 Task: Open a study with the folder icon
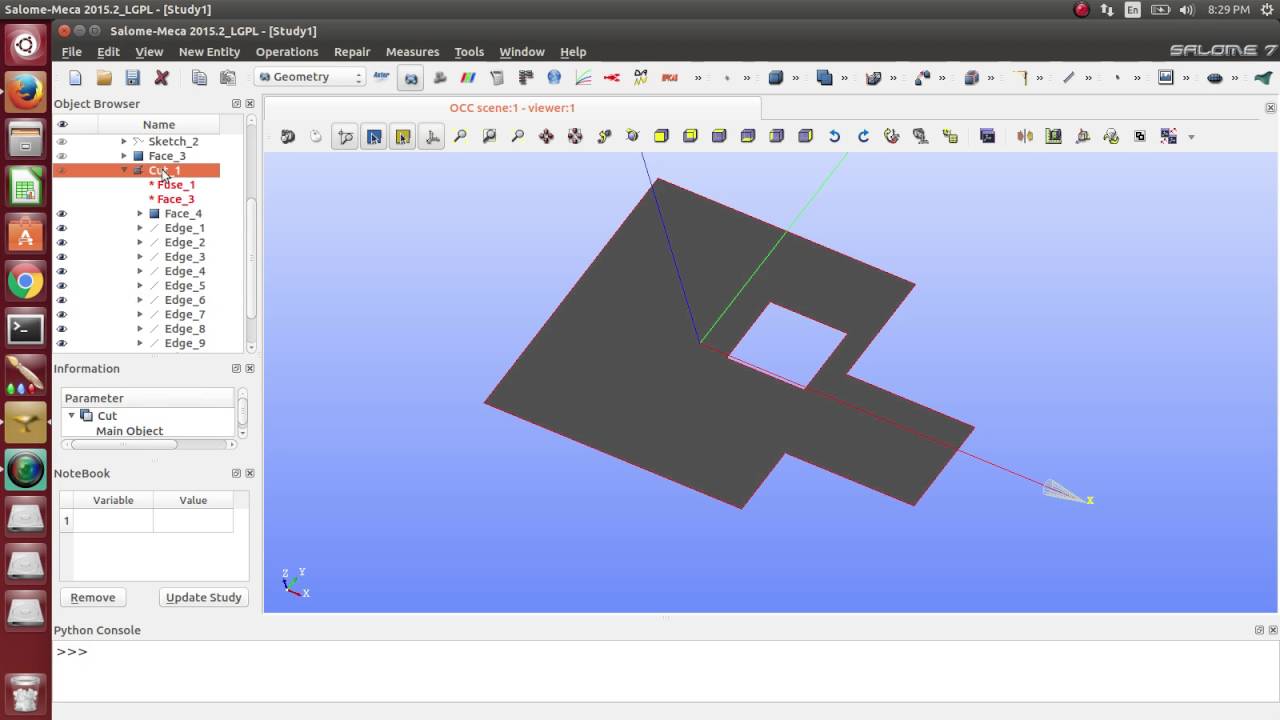coord(104,77)
